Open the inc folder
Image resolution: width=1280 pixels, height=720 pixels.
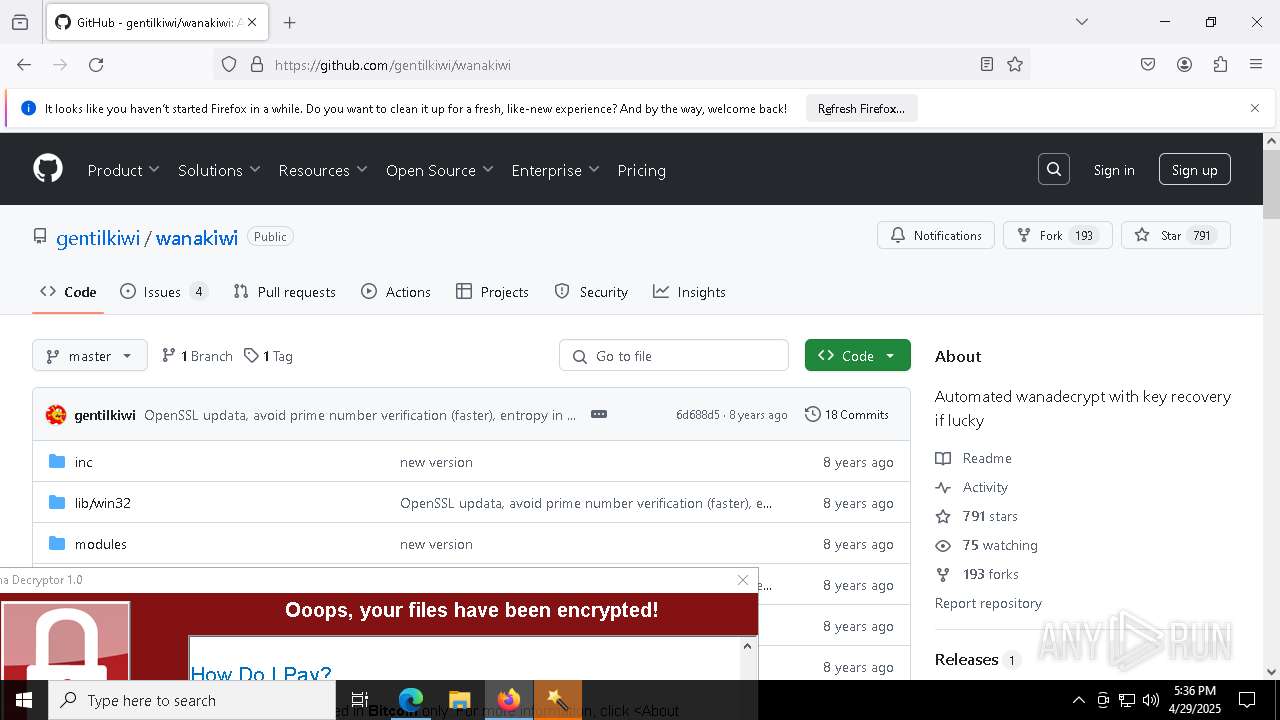click(84, 462)
